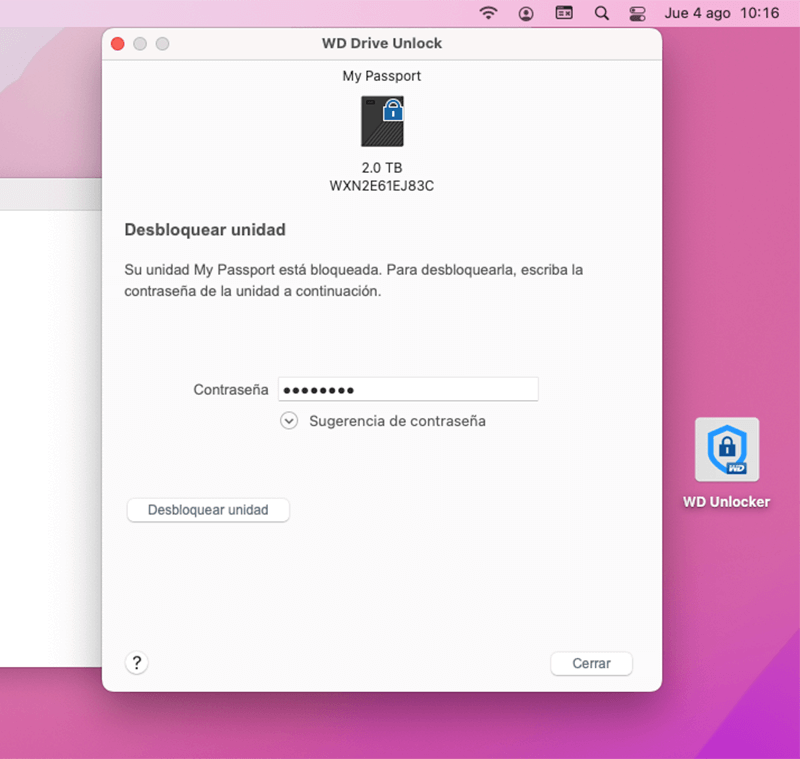Click the Desbloquear unidad heading
The height and width of the screenshot is (759, 800).
click(x=205, y=230)
